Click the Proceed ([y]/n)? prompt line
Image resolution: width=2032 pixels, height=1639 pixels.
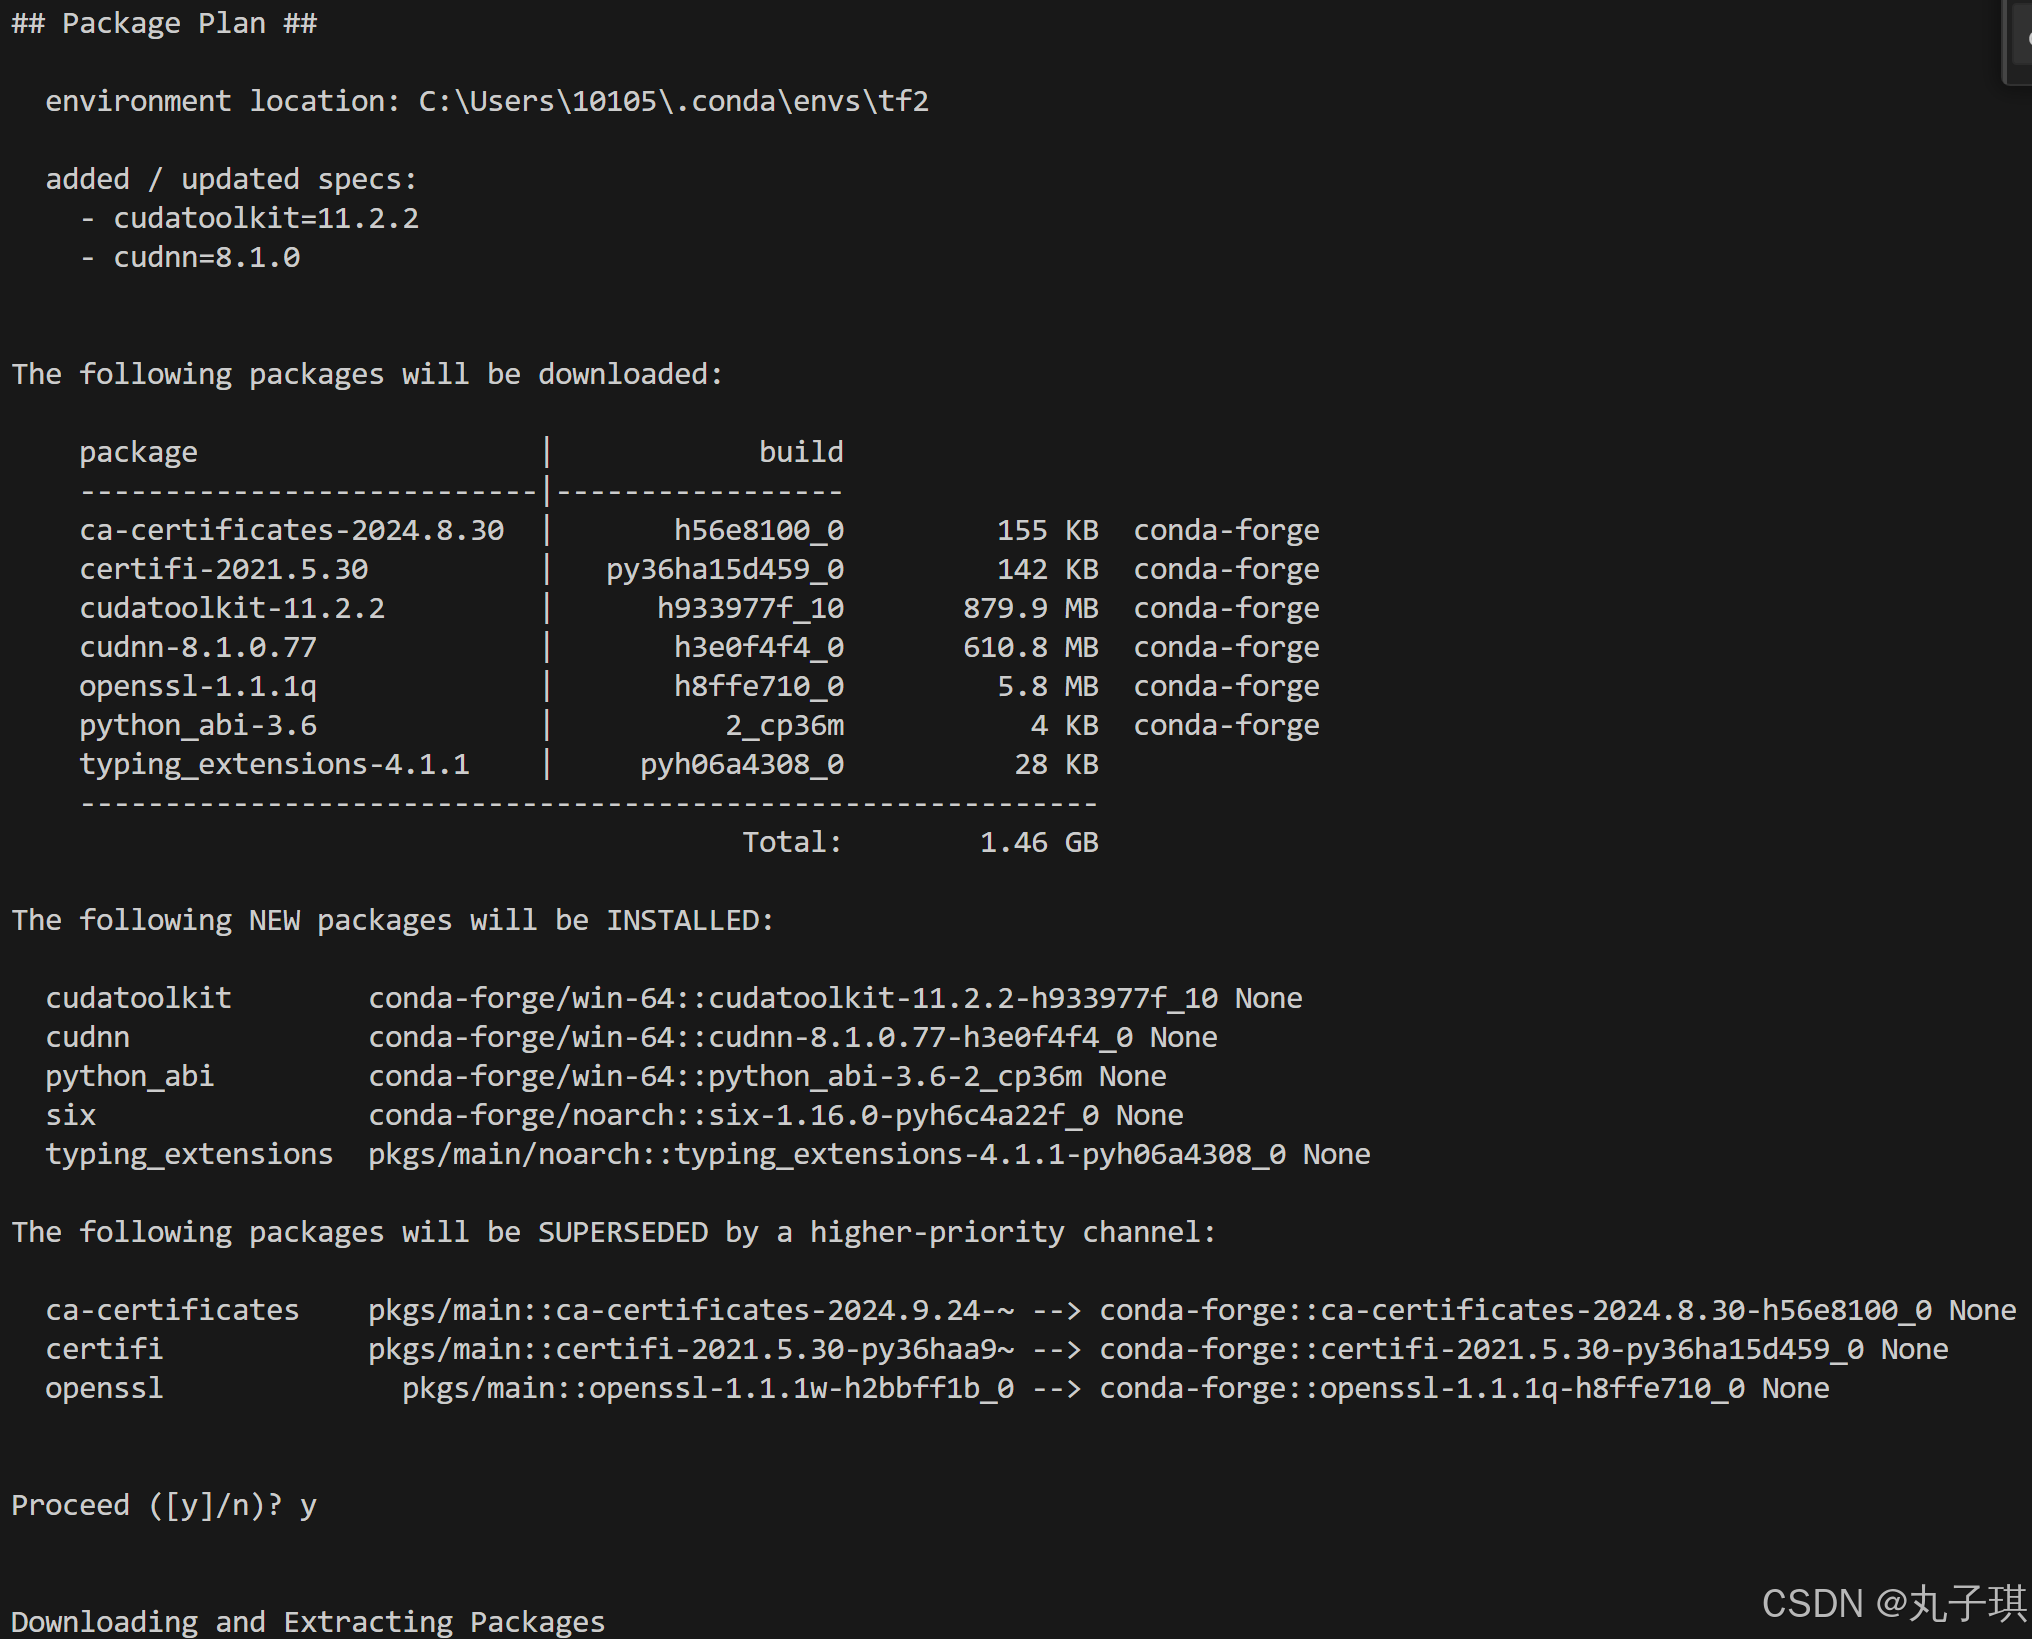coord(145,1504)
